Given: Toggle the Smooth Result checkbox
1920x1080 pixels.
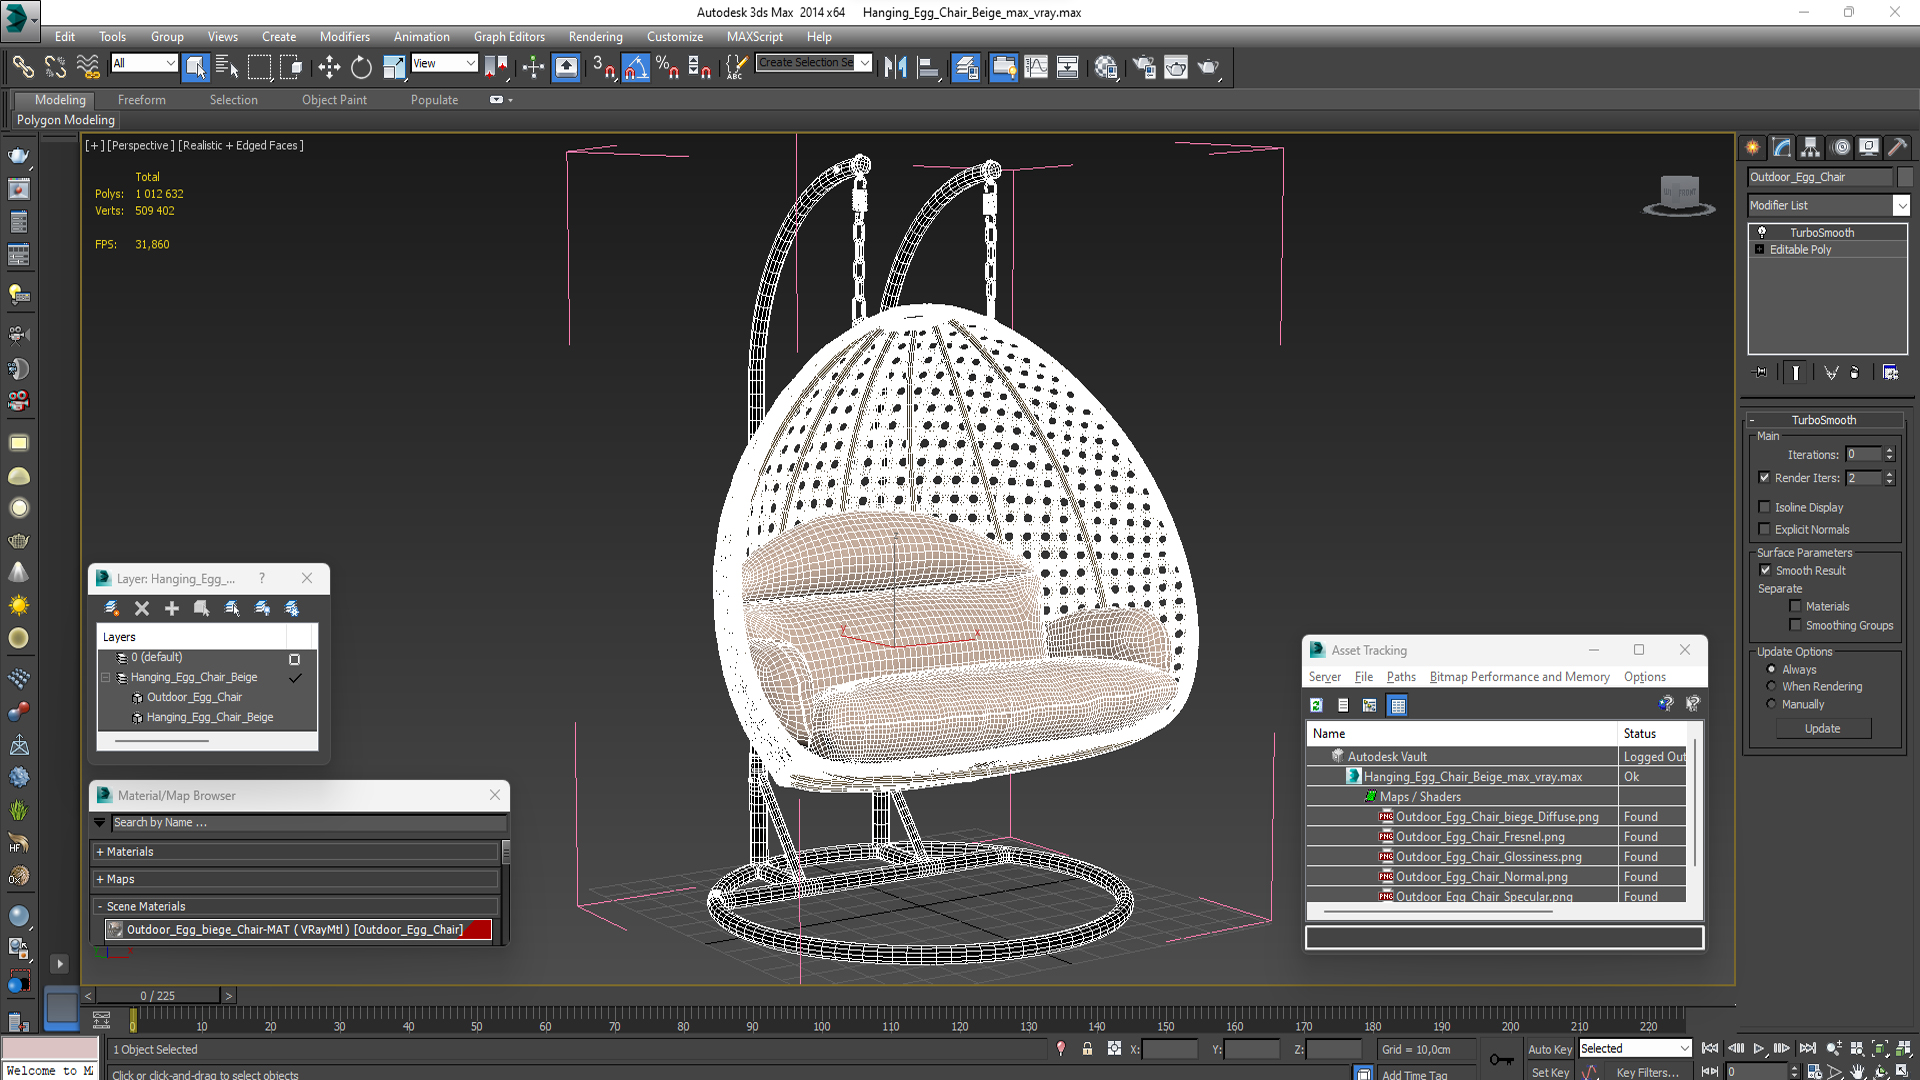Looking at the screenshot, I should coord(1765,570).
